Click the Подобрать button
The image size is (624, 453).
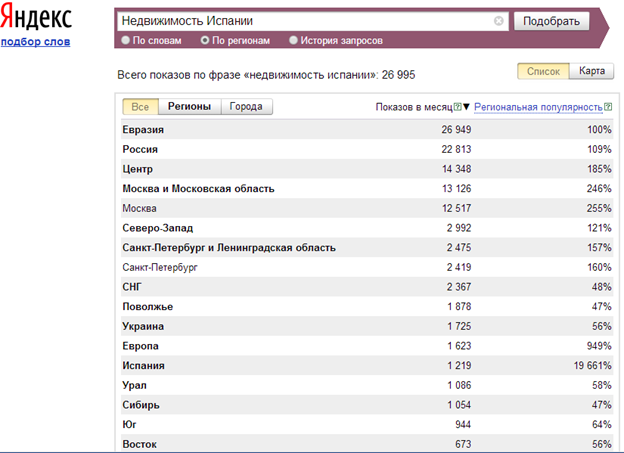[x=551, y=21]
